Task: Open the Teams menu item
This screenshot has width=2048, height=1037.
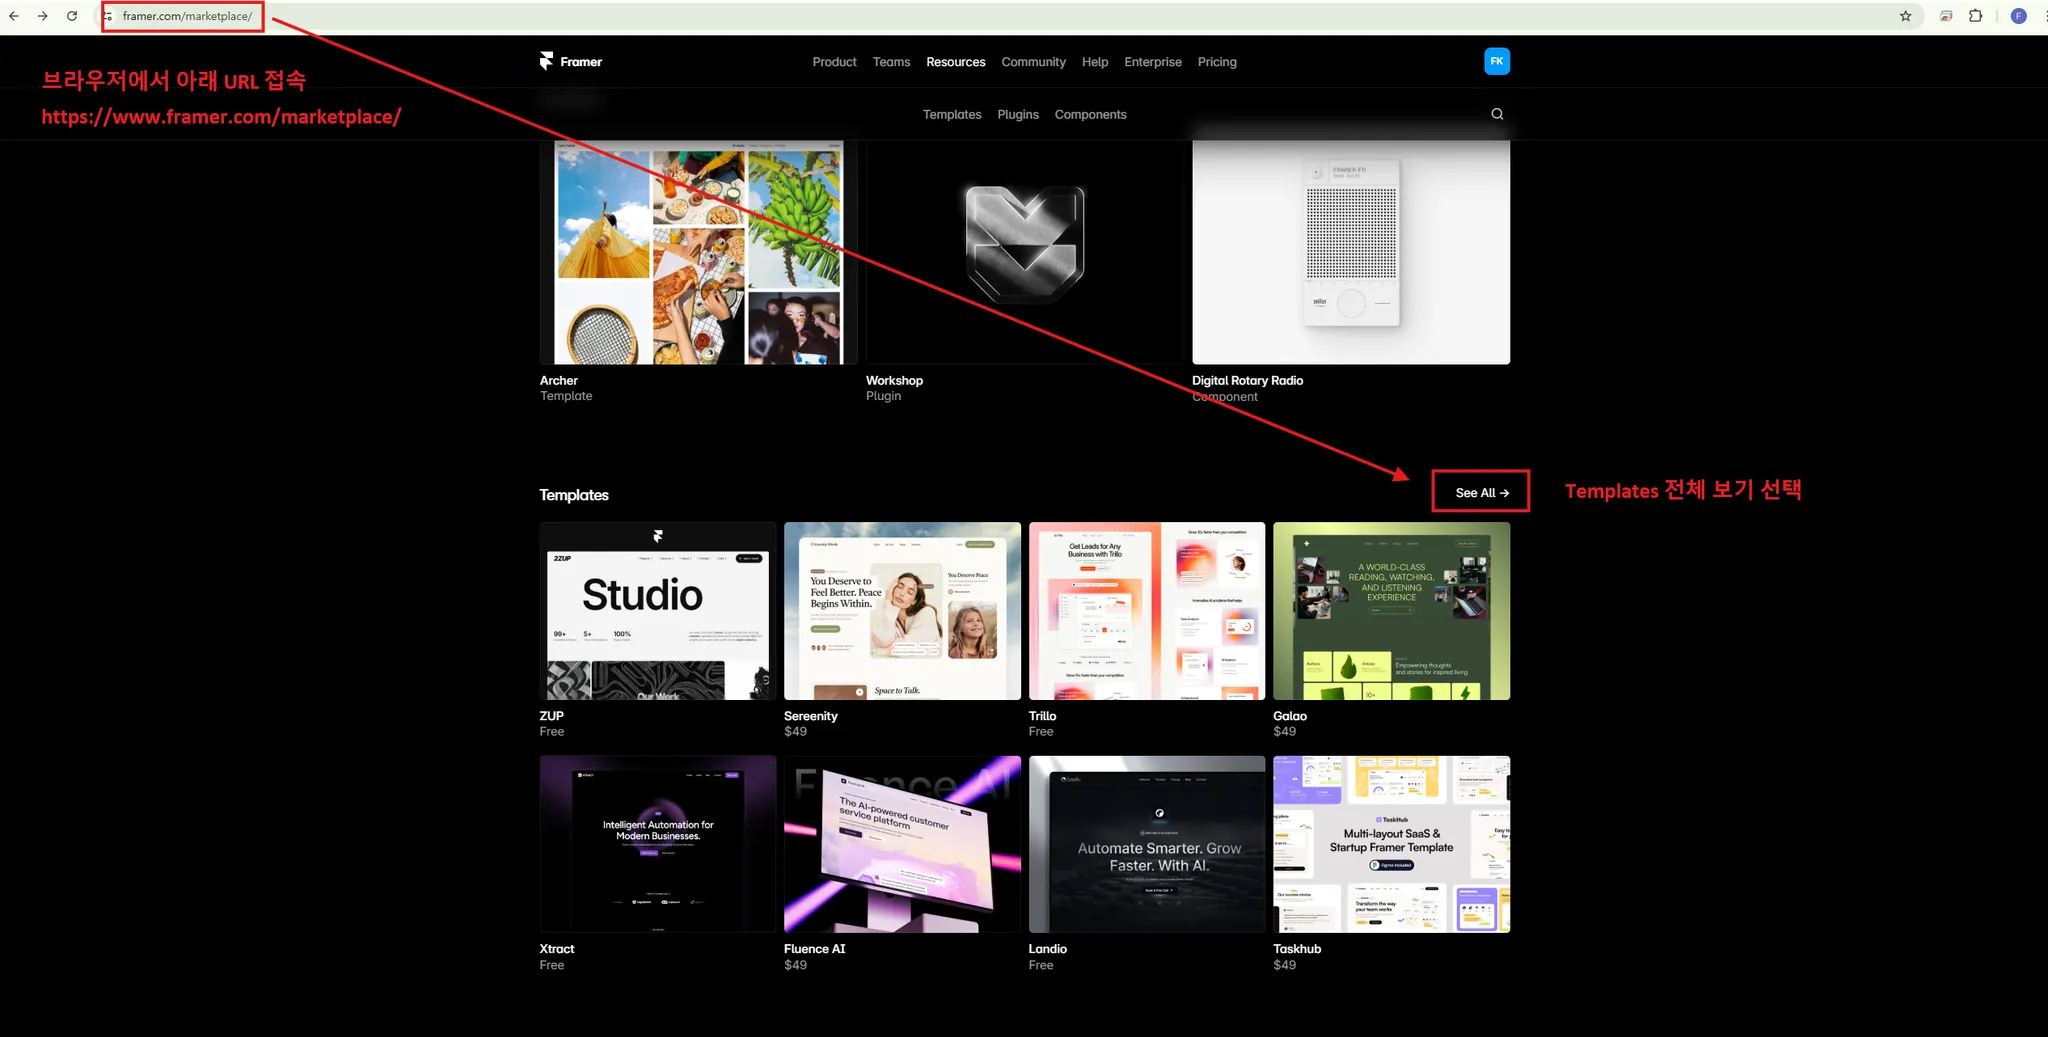Action: (x=891, y=62)
